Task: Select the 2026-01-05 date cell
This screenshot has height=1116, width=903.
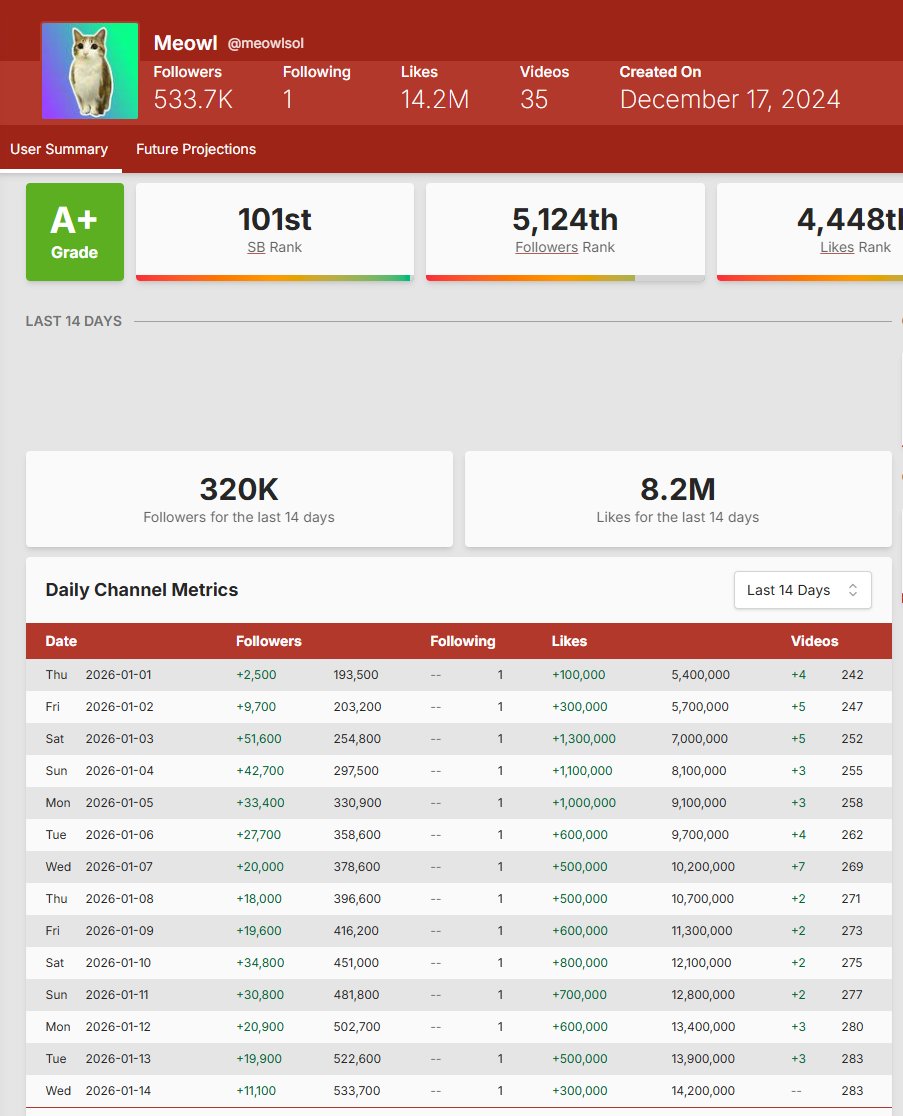Action: pos(120,803)
